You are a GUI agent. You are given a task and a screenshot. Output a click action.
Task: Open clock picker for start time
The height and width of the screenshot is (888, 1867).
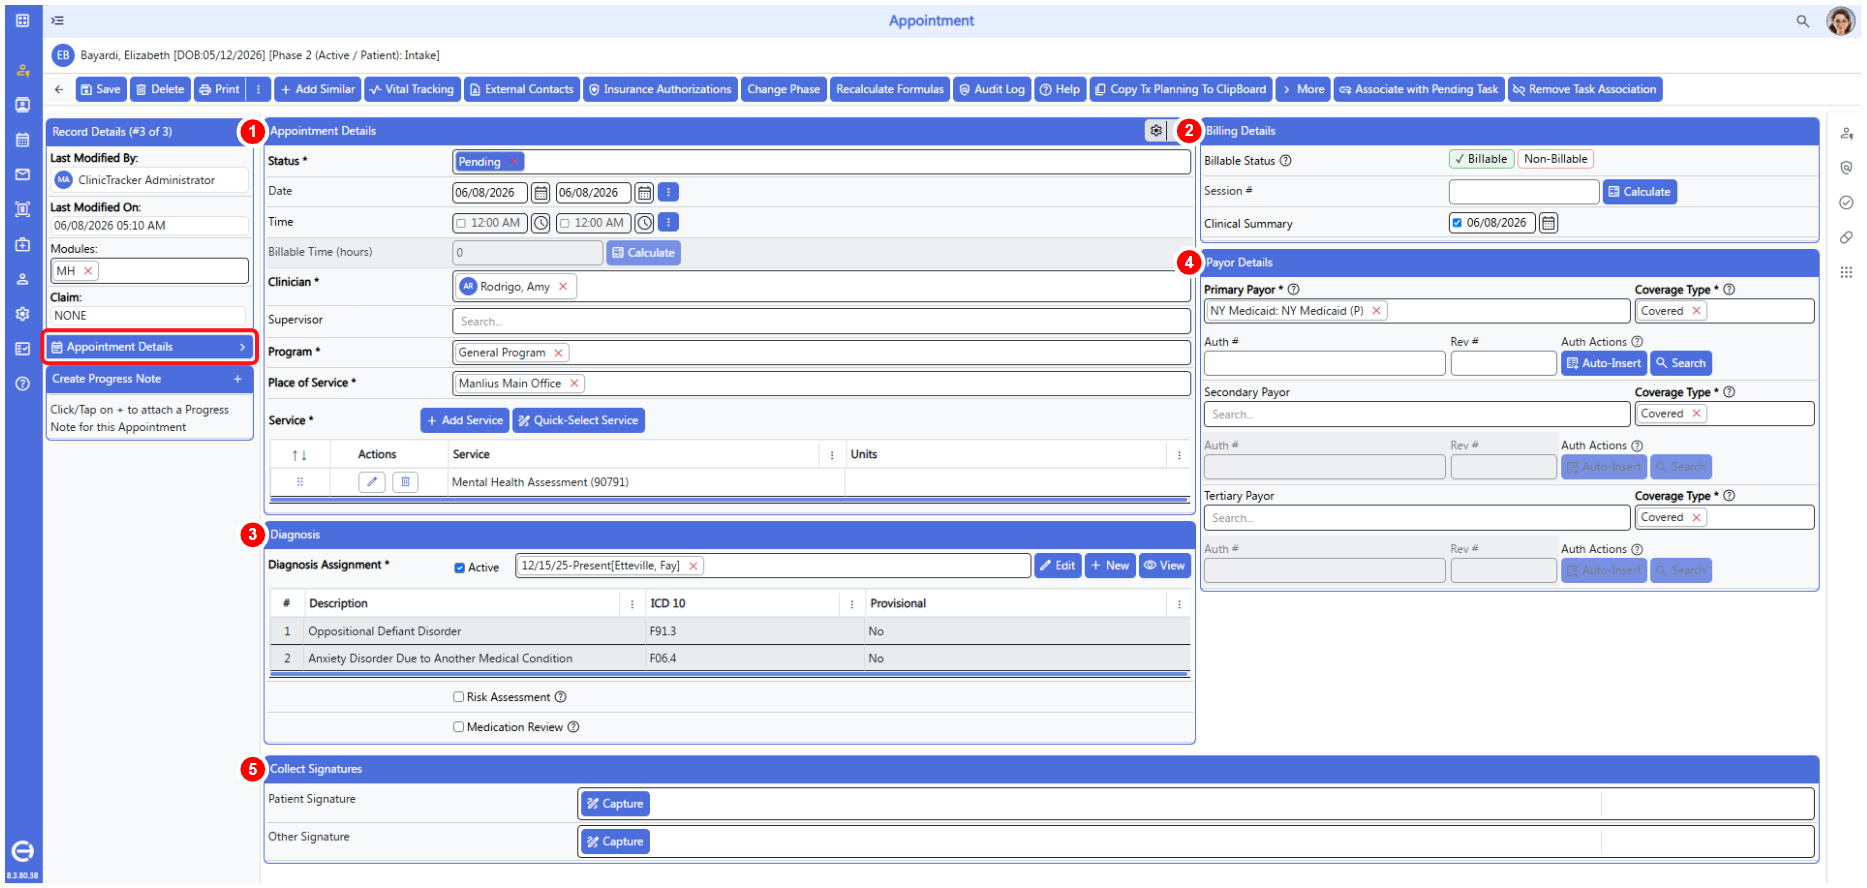click(x=541, y=223)
